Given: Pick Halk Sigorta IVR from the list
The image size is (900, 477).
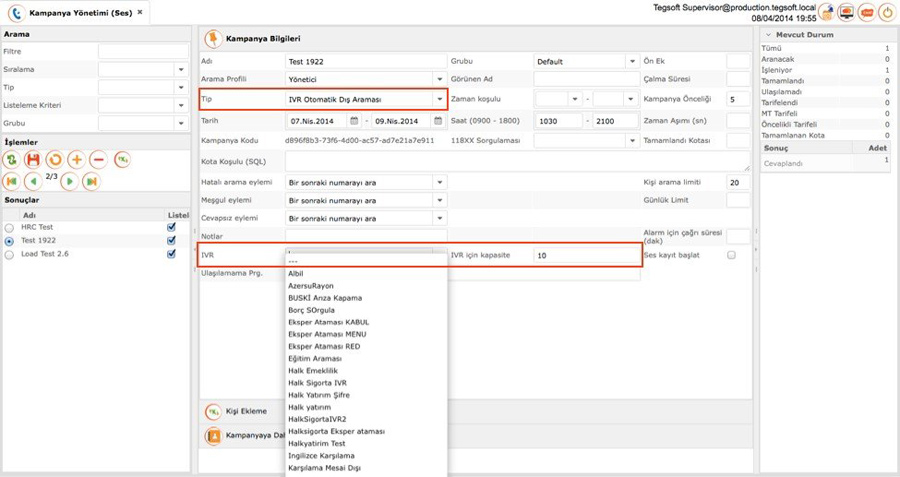Looking at the screenshot, I should point(317,383).
